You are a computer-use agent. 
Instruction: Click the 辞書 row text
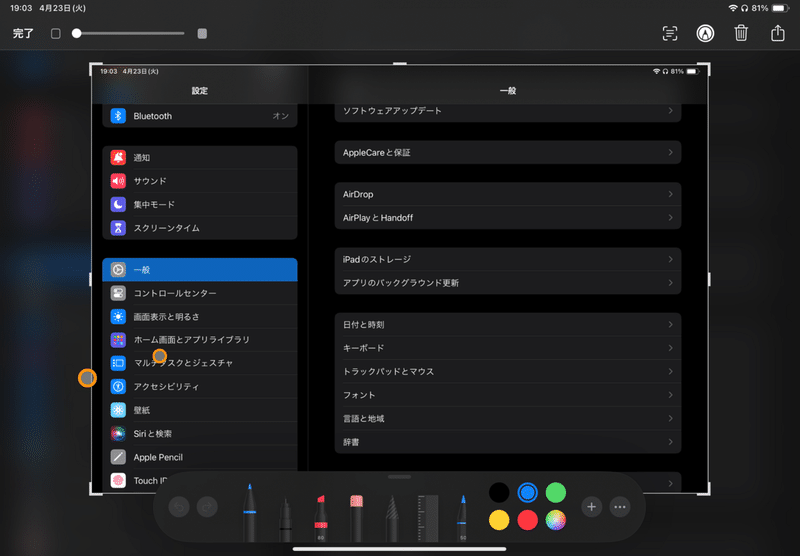(x=351, y=442)
